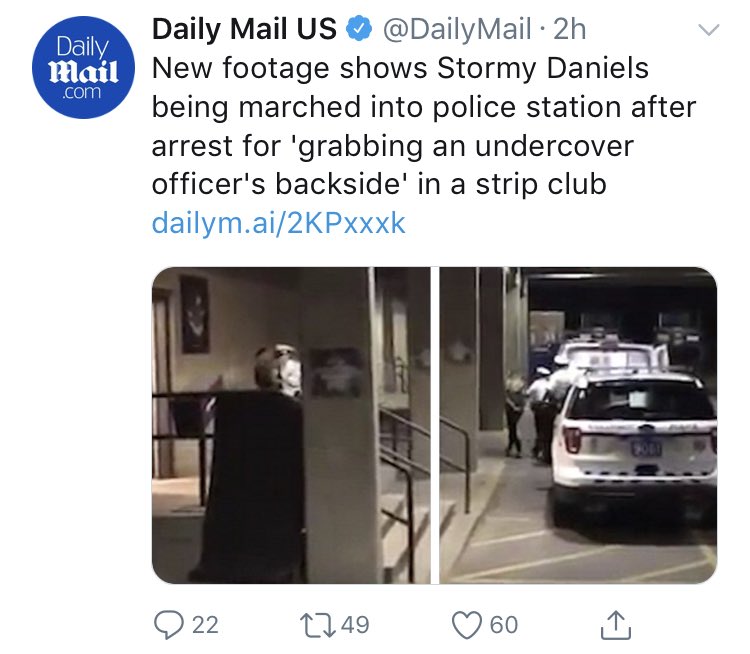Open the share upload icon

(616, 625)
